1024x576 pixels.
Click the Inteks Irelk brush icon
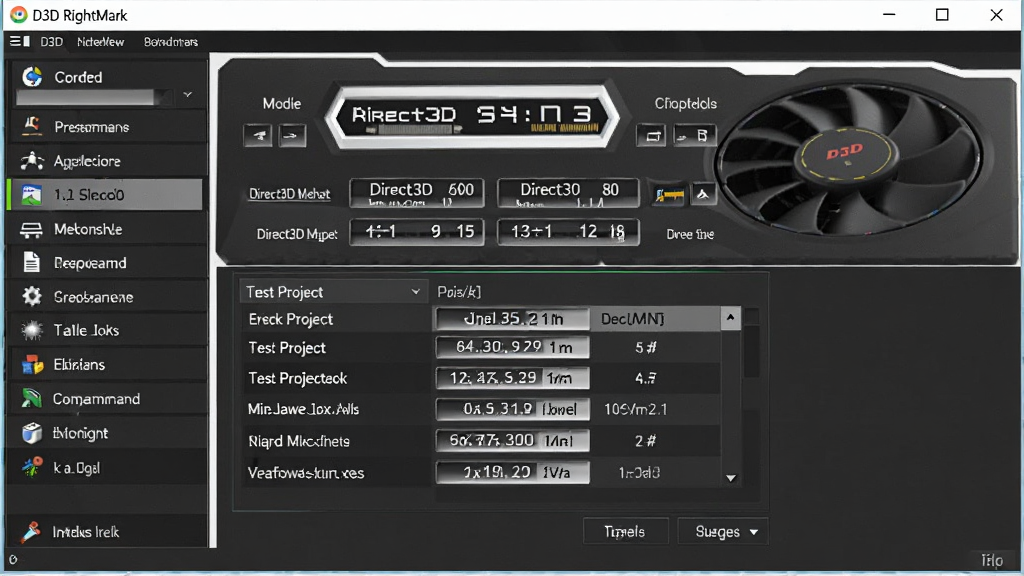pos(31,532)
